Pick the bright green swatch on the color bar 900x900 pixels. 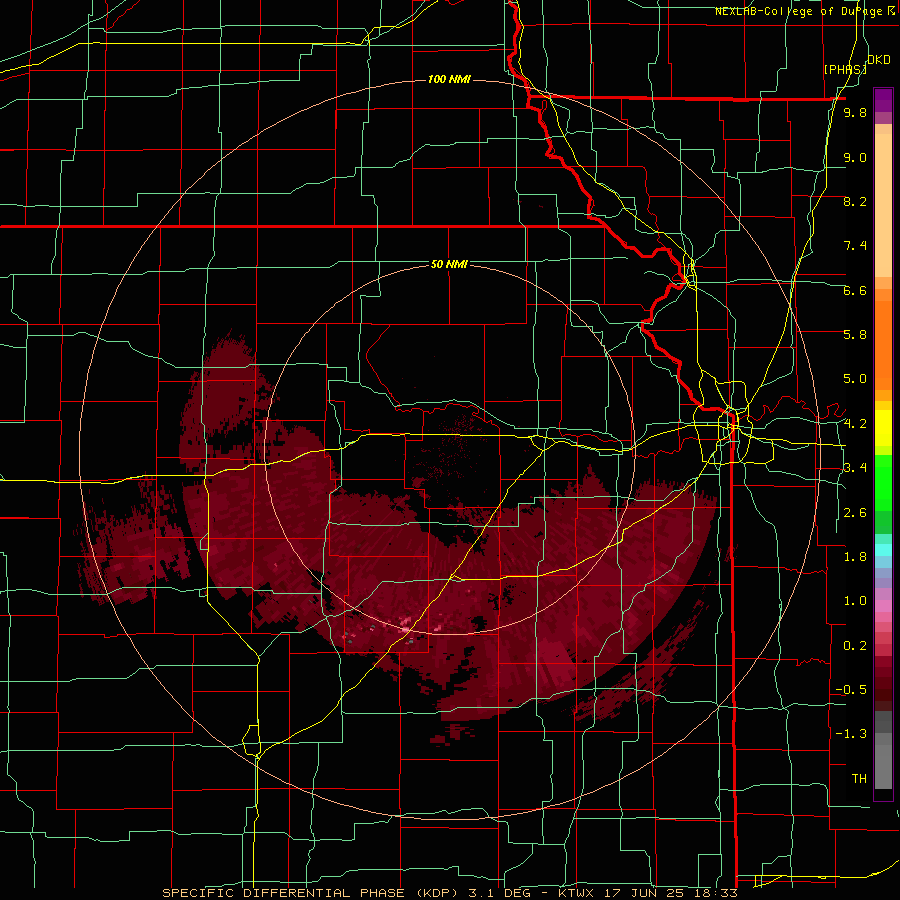(883, 482)
